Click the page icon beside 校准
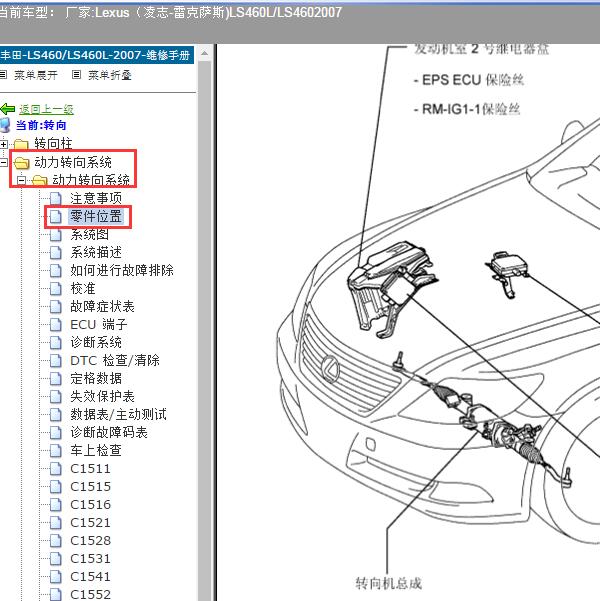Image resolution: width=600 pixels, height=601 pixels. tap(56, 289)
